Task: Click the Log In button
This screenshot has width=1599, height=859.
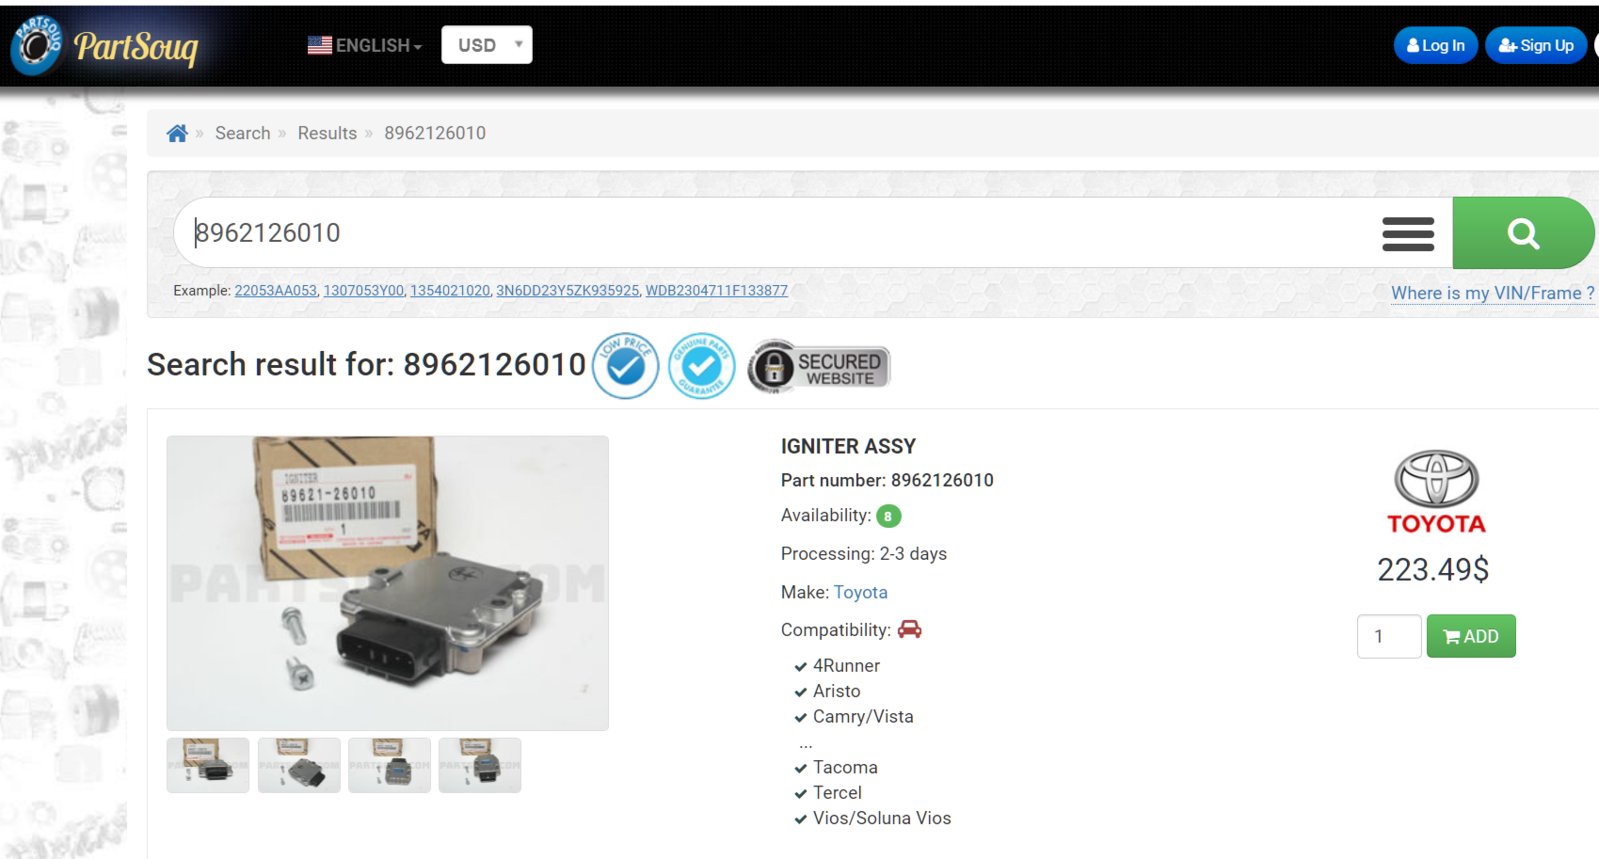Action: point(1435,45)
